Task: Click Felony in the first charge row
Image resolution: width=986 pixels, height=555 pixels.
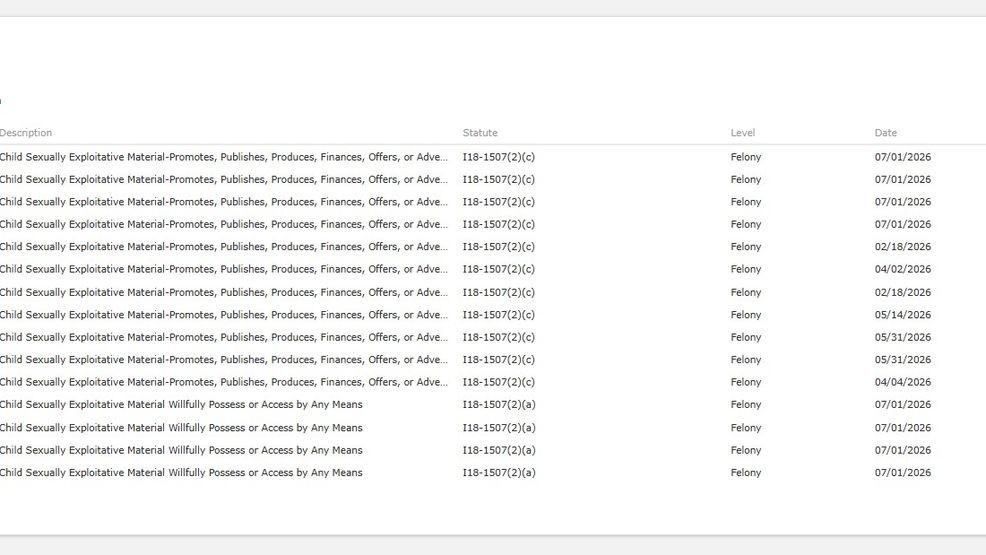Action: coord(746,157)
